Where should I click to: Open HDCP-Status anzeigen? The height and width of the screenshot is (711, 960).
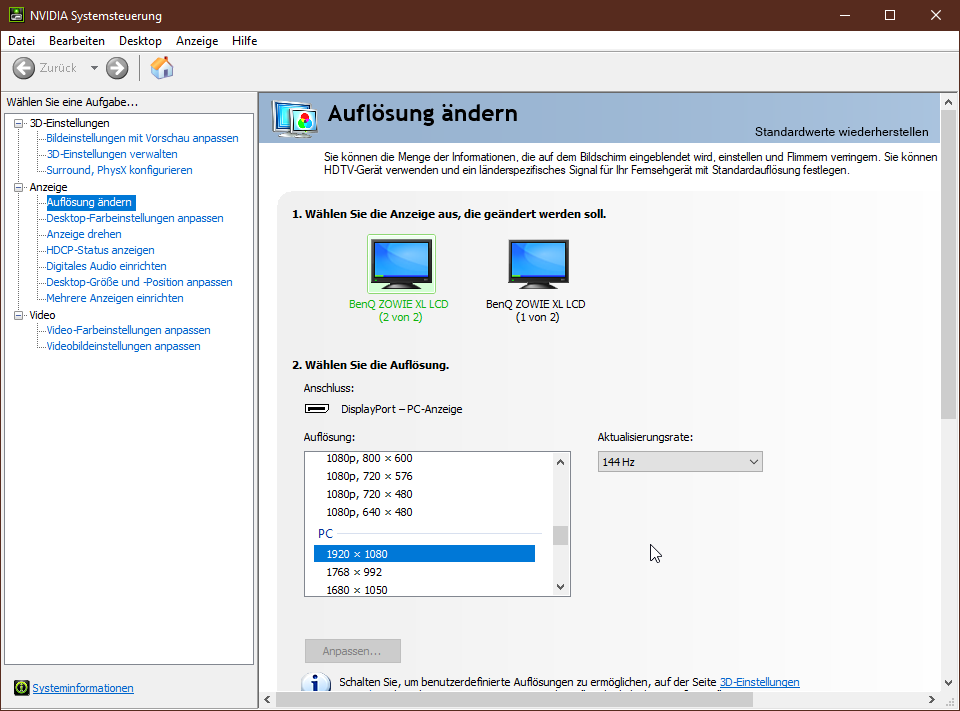100,250
